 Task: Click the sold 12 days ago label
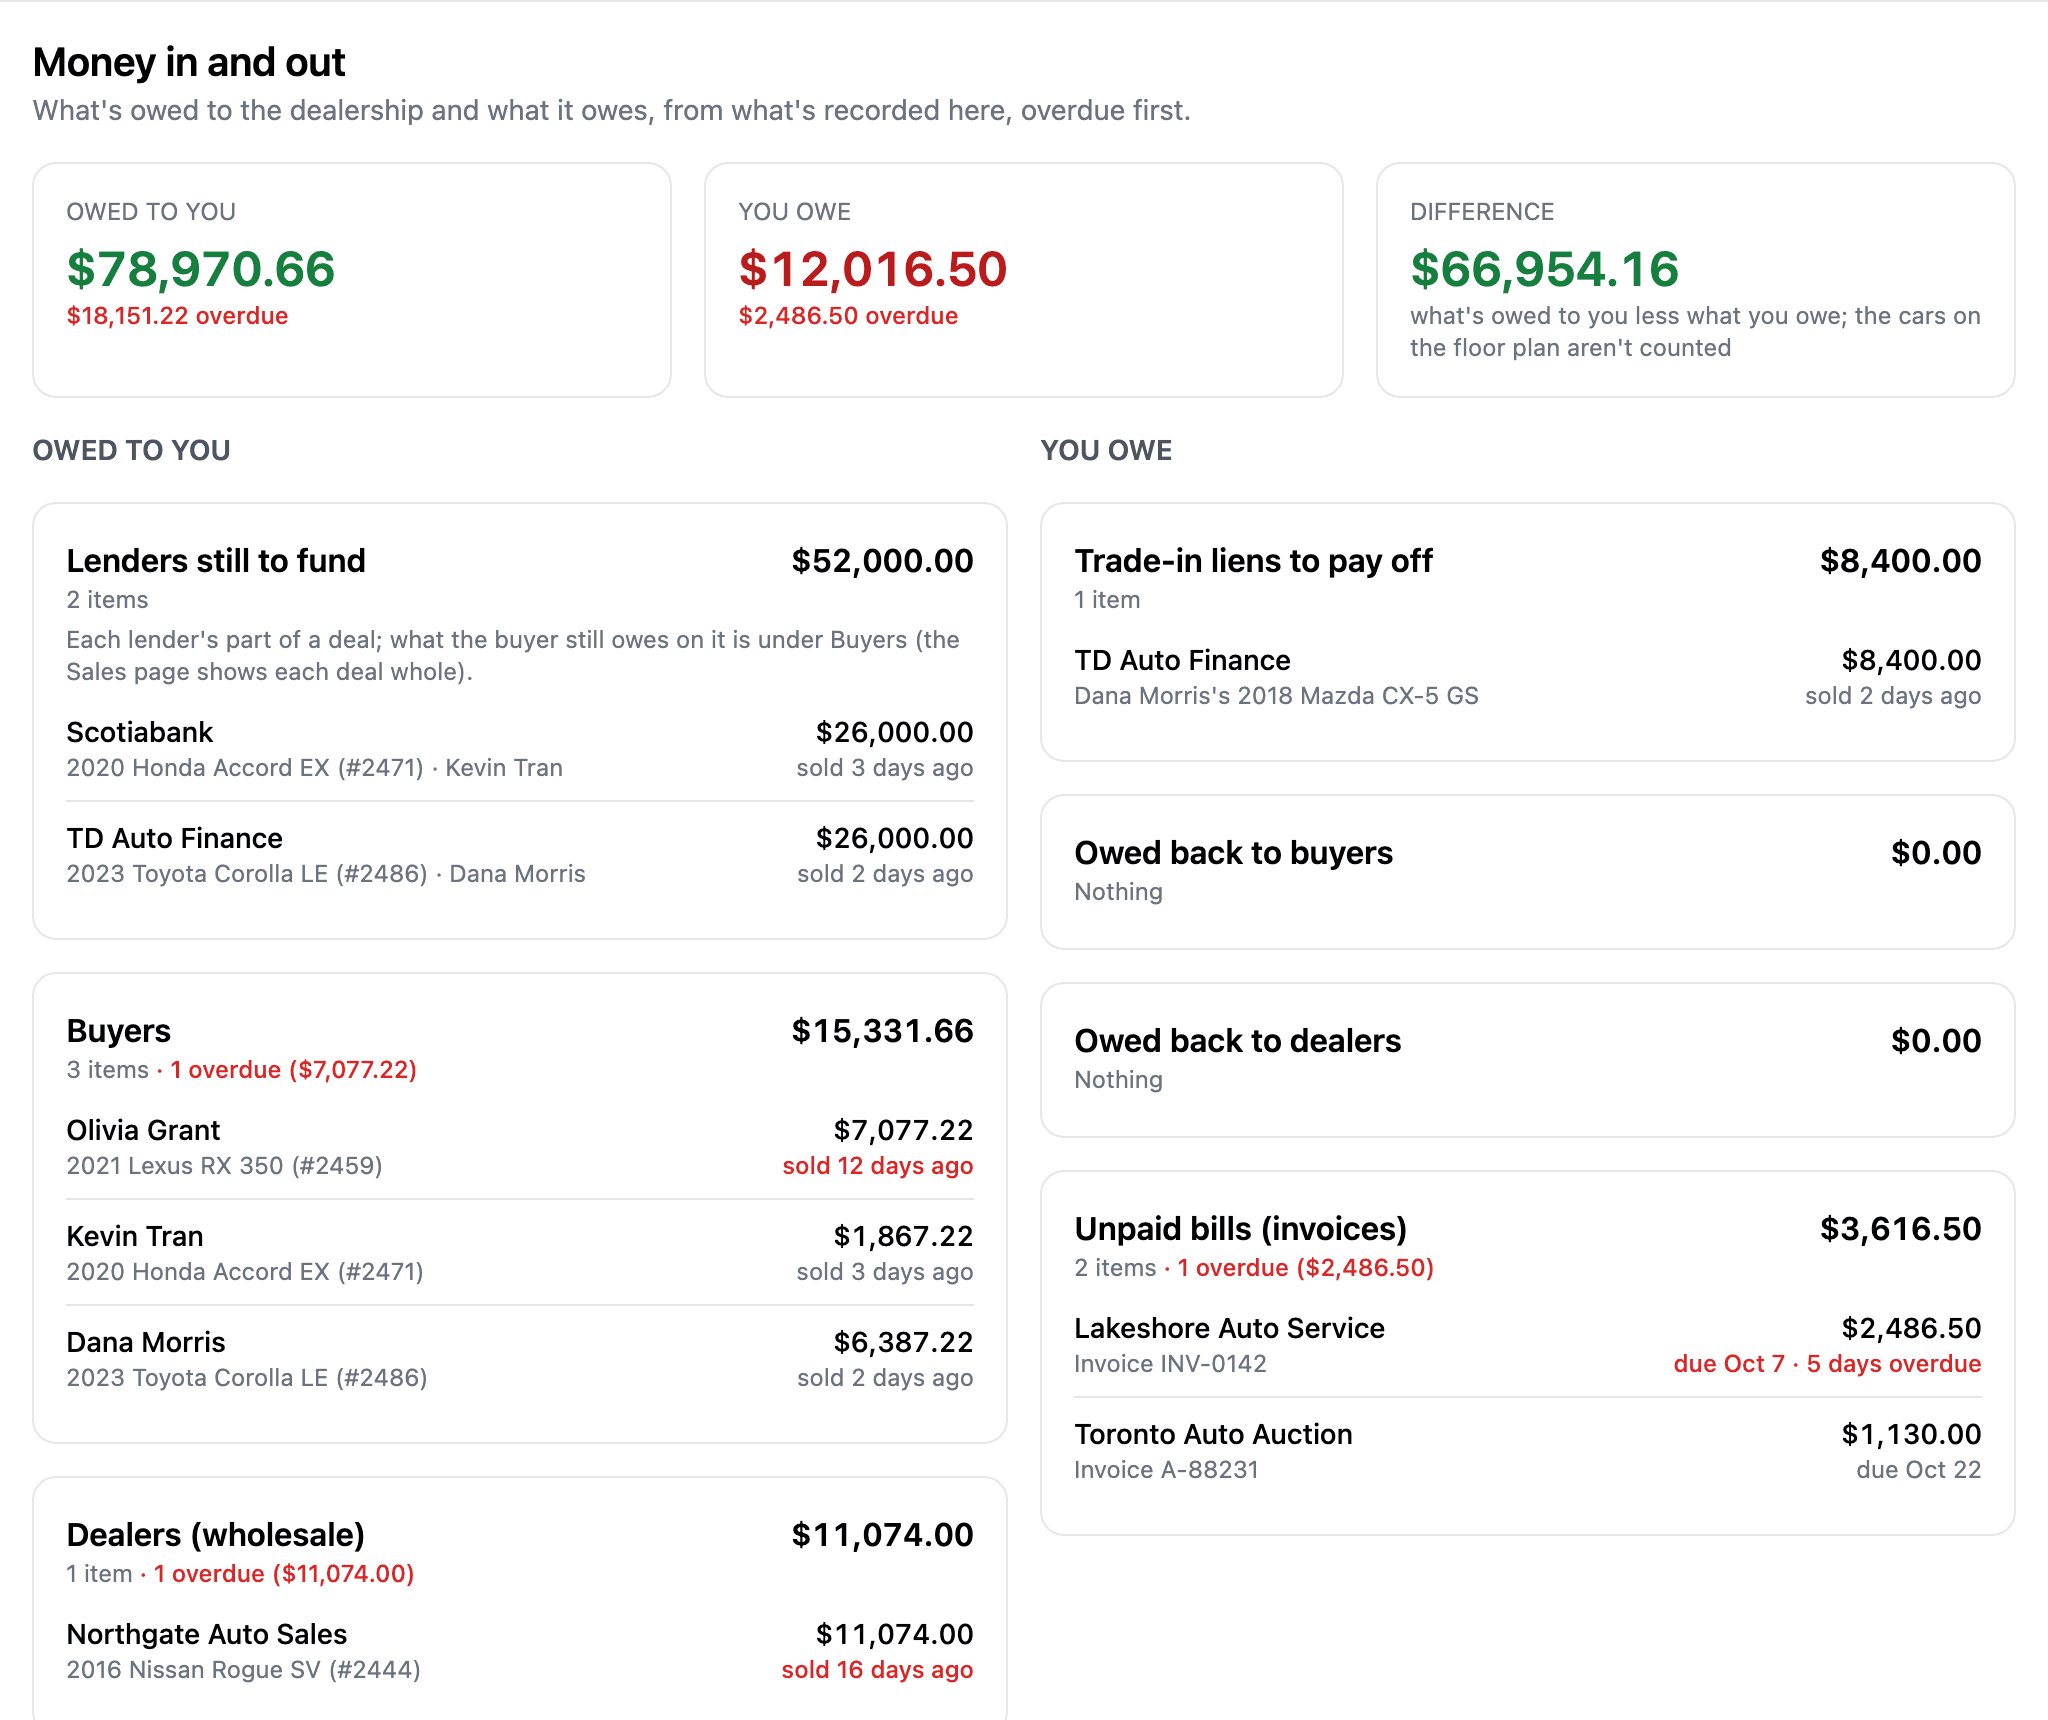point(877,1166)
